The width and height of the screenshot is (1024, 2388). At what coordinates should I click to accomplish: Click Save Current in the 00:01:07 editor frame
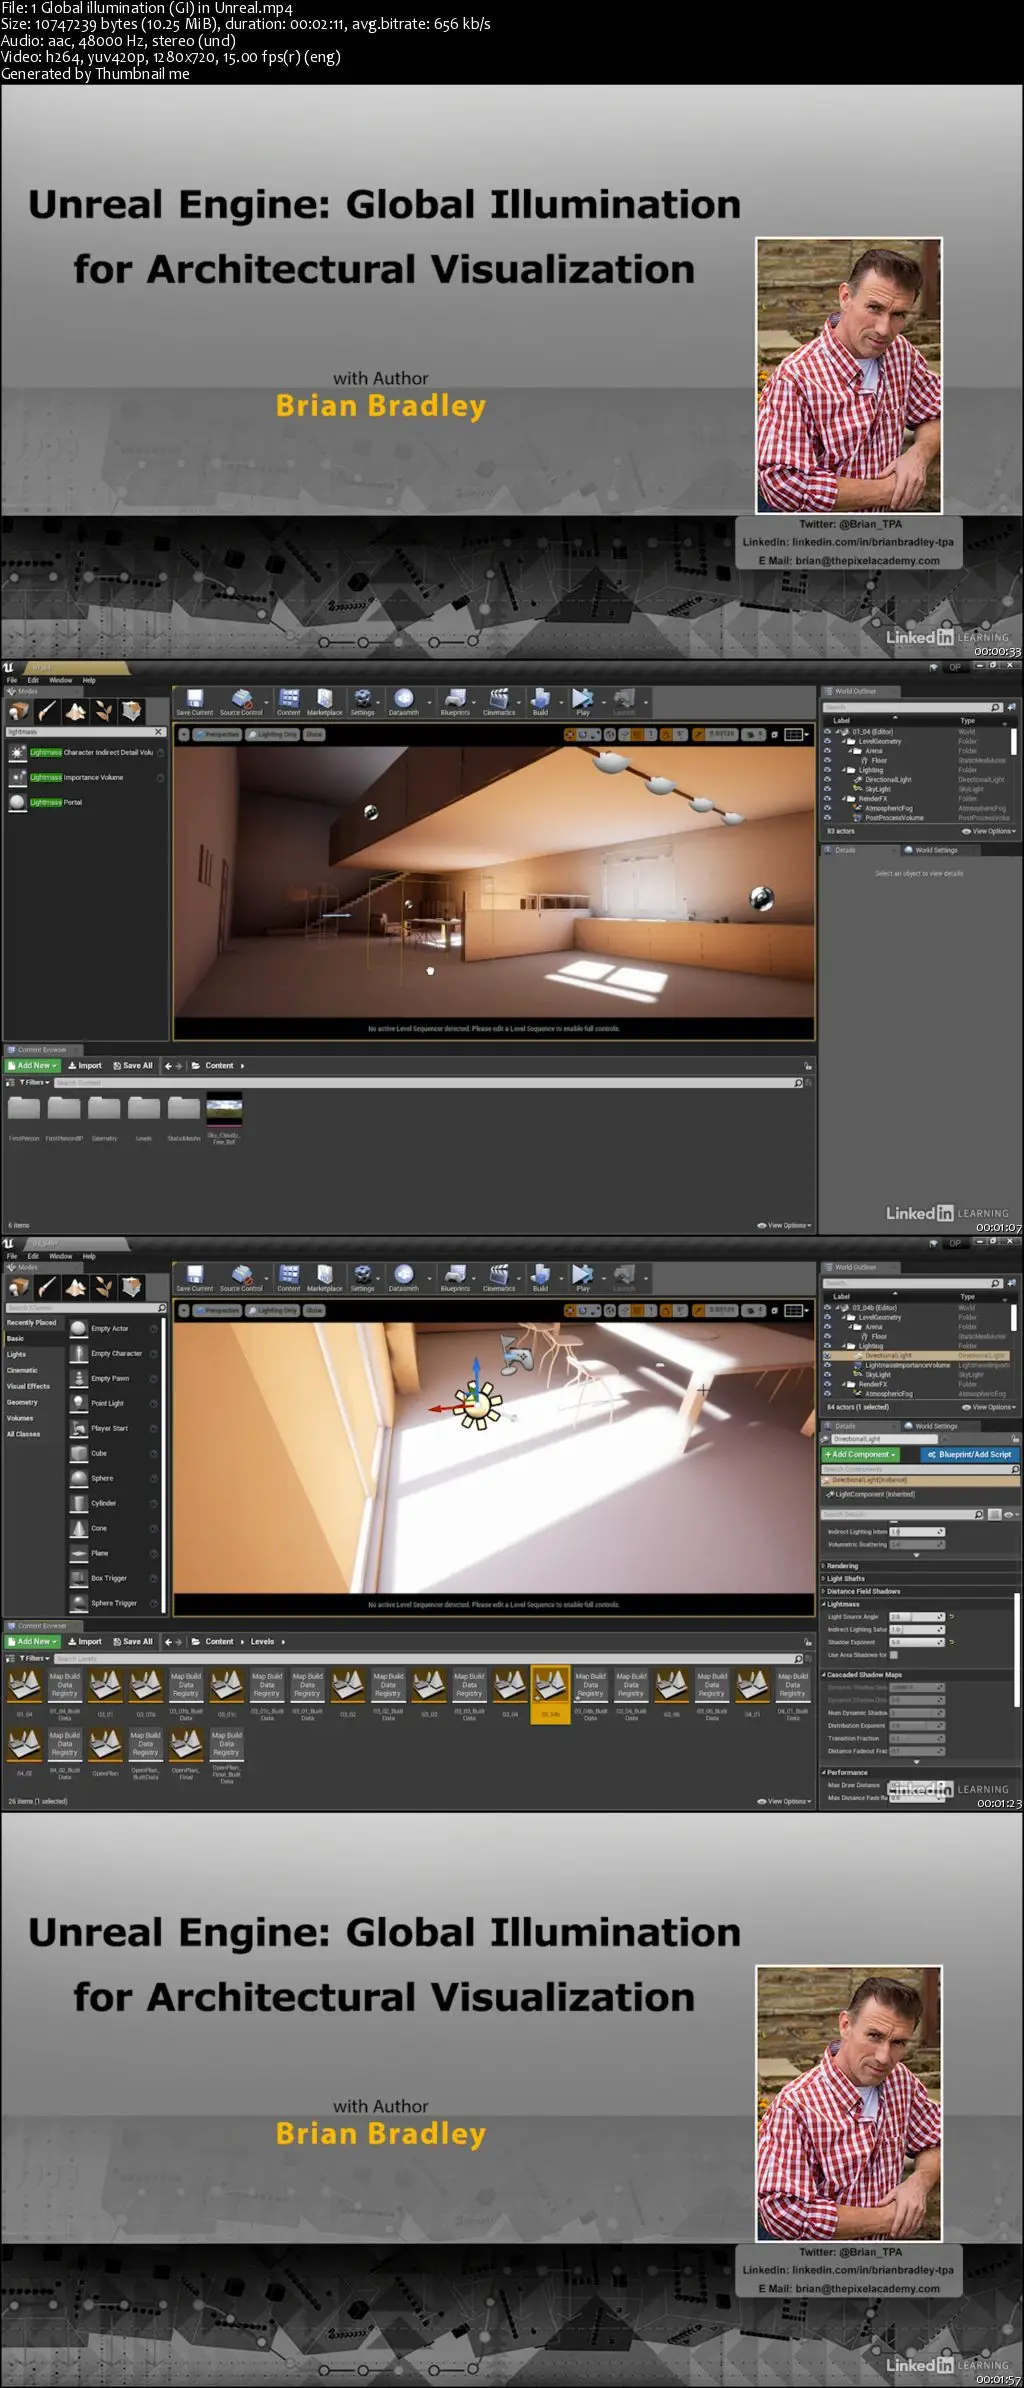coord(195,701)
